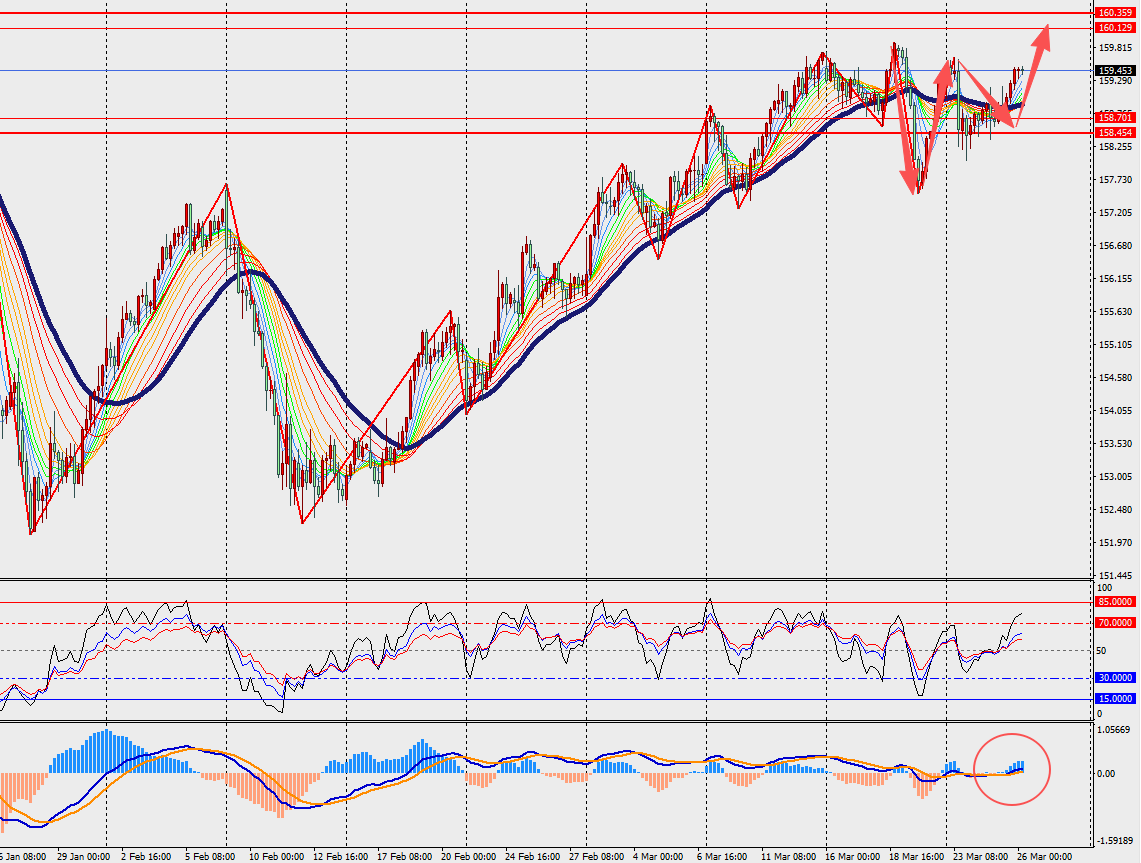Select the 85.0000 oscillator level label
Viewport: 1141px width, 863px height.
pos(1115,602)
